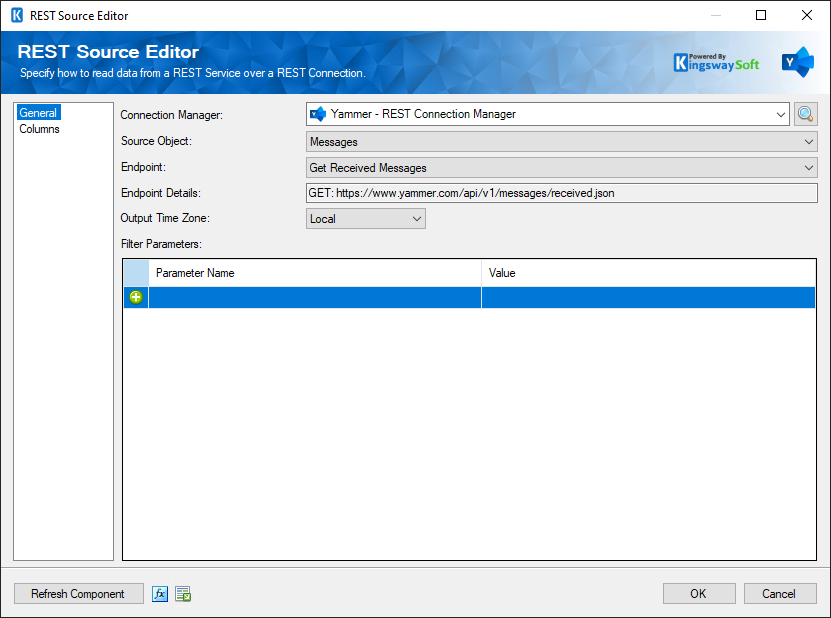Click the KingswaySoft K icon in the title bar
The image size is (831, 618).
click(17, 15)
